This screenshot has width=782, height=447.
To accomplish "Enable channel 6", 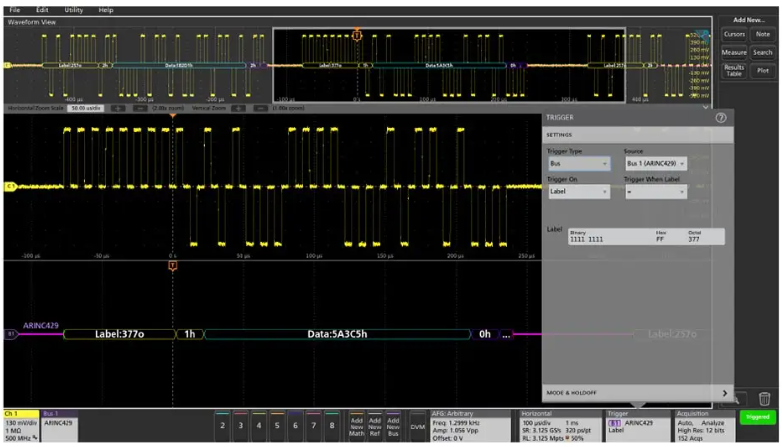I will click(295, 426).
